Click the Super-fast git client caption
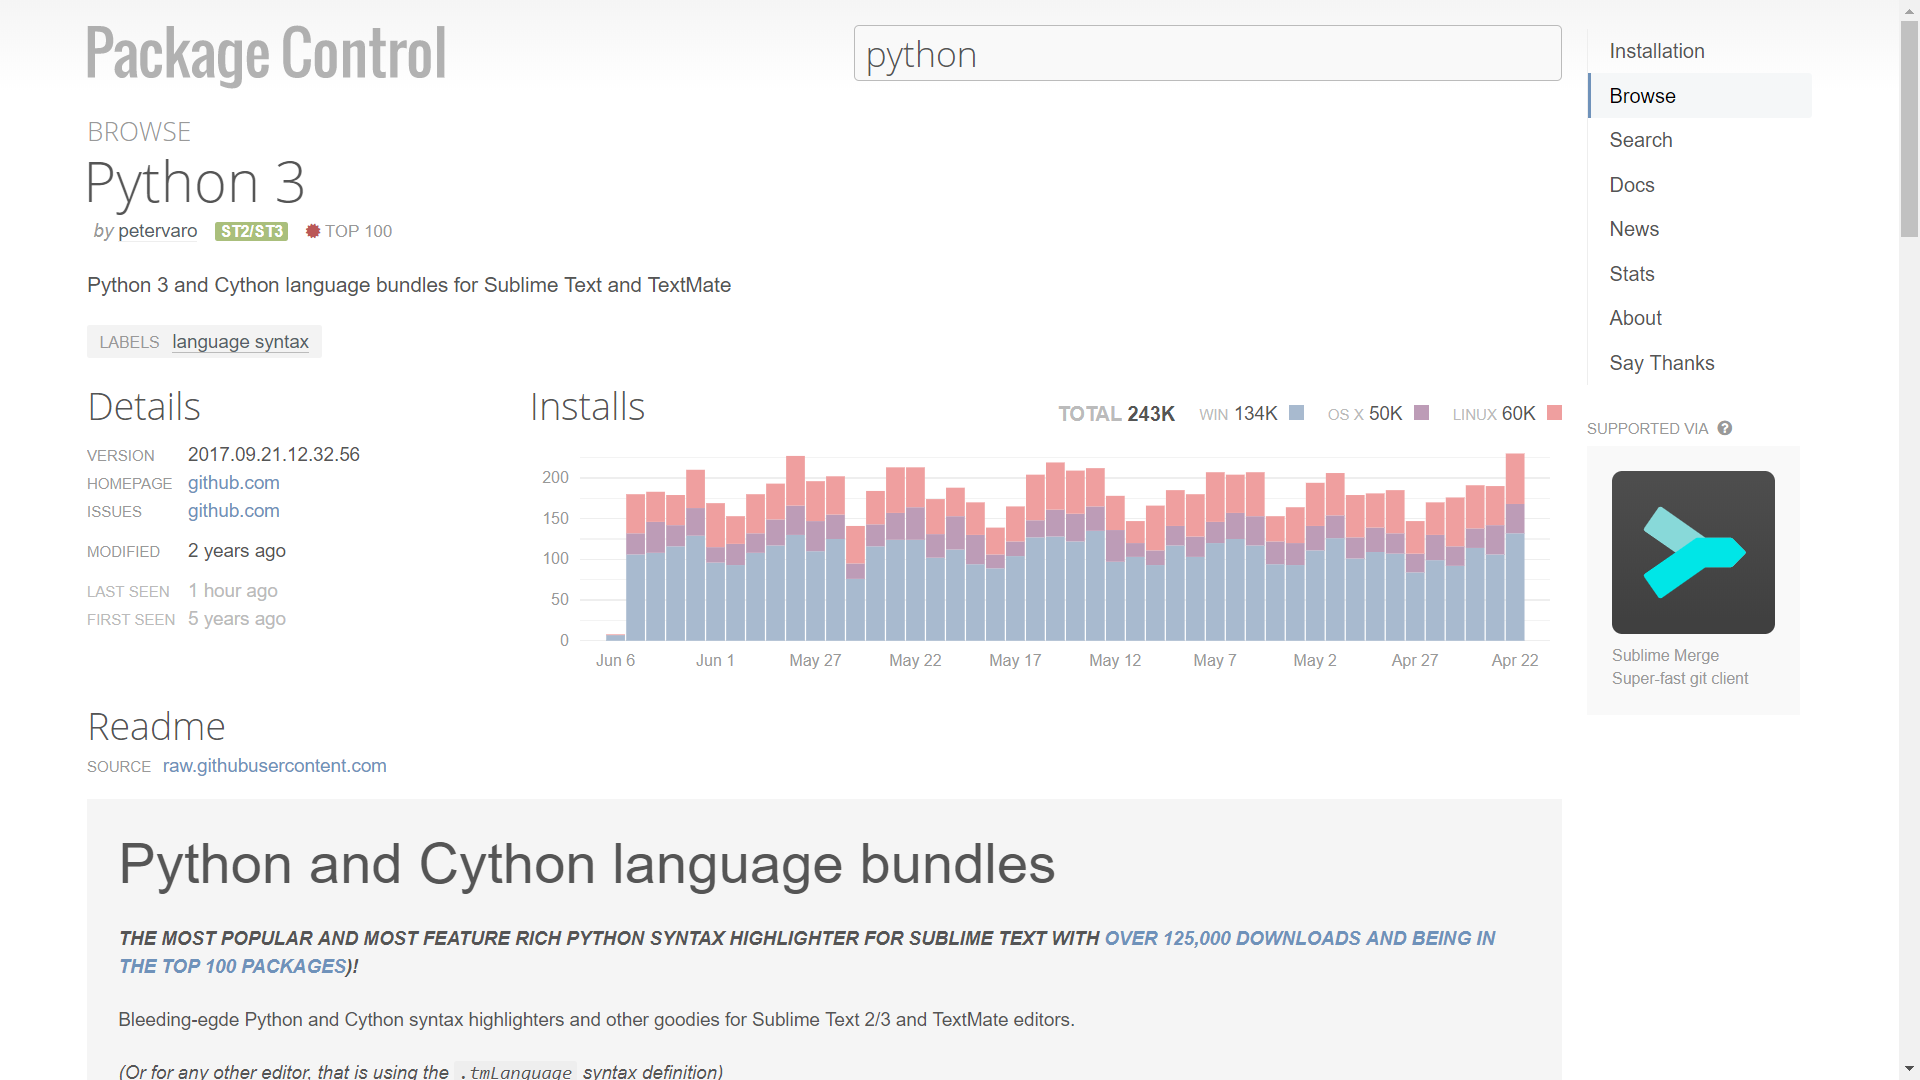This screenshot has height=1080, width=1920. (x=1680, y=678)
